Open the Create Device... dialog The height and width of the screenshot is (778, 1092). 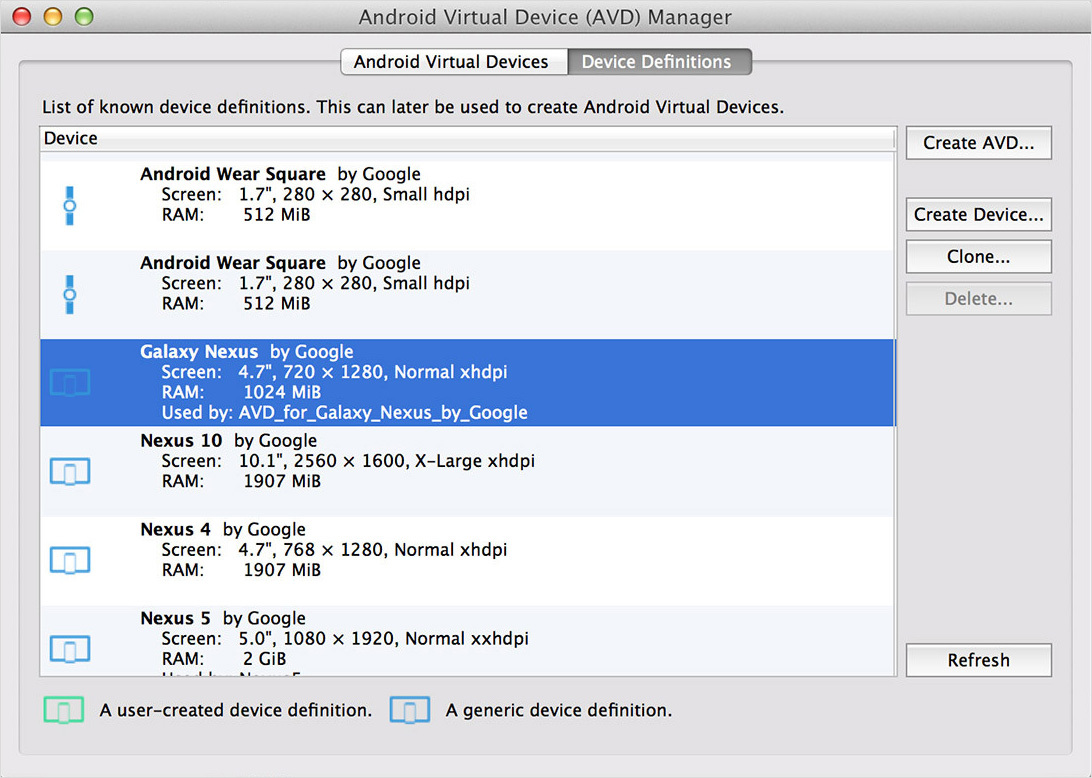978,214
